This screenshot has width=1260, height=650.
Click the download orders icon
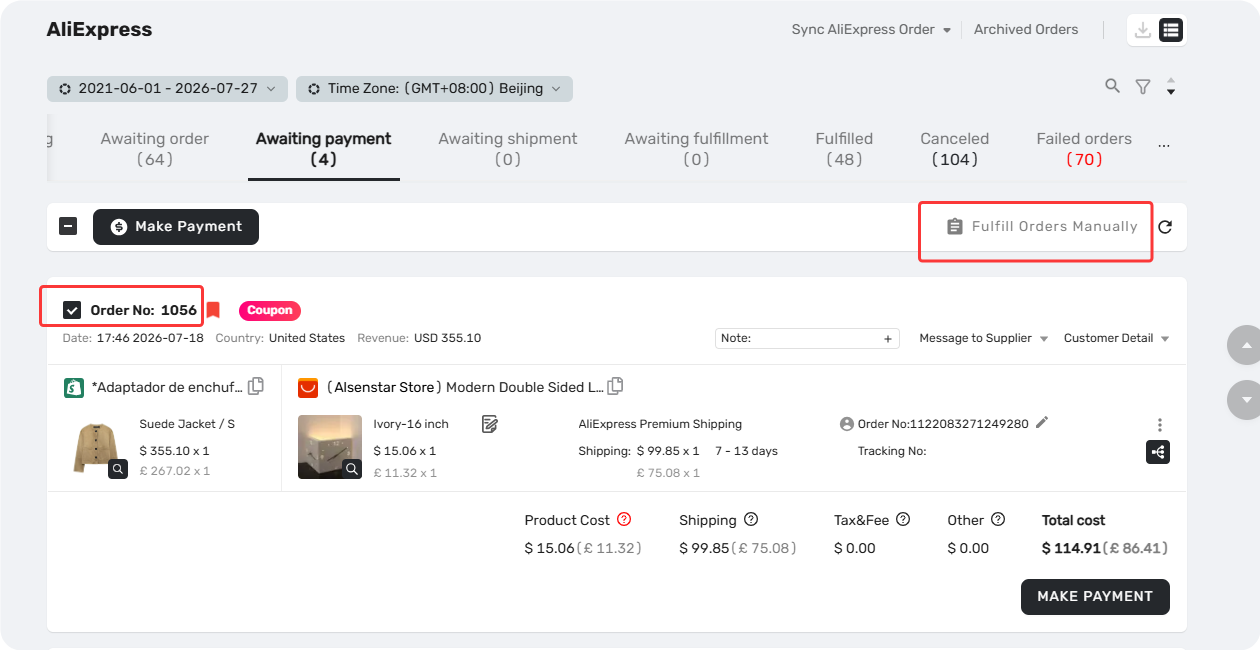point(1143,30)
